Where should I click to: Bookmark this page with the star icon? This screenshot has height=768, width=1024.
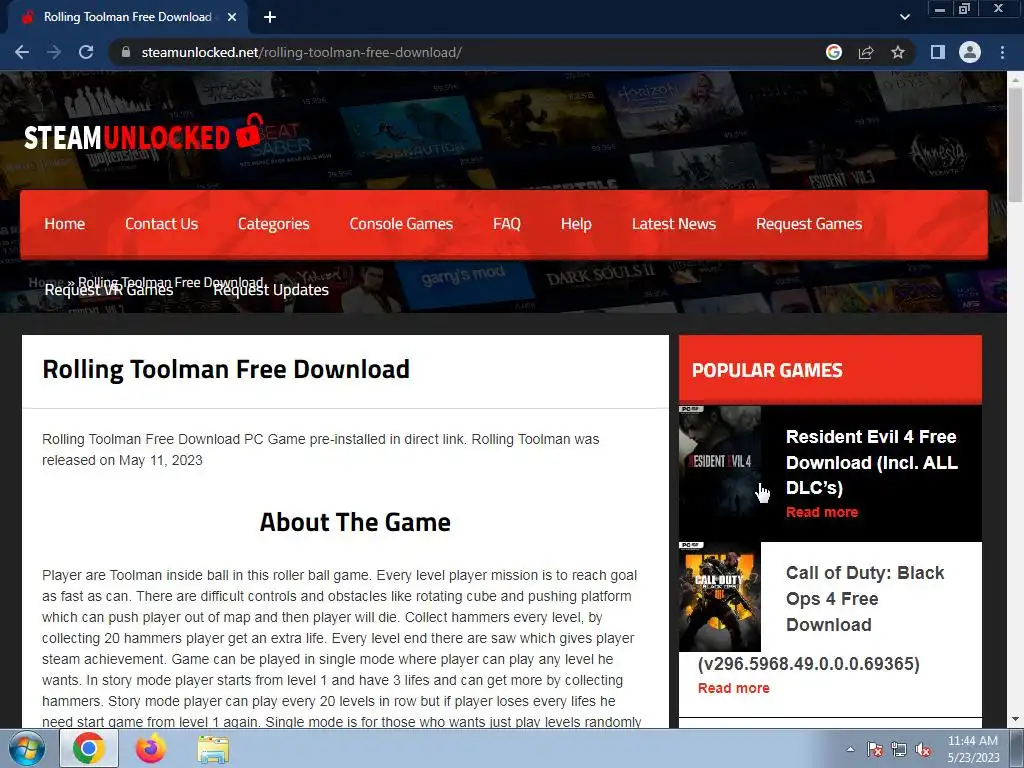898,52
